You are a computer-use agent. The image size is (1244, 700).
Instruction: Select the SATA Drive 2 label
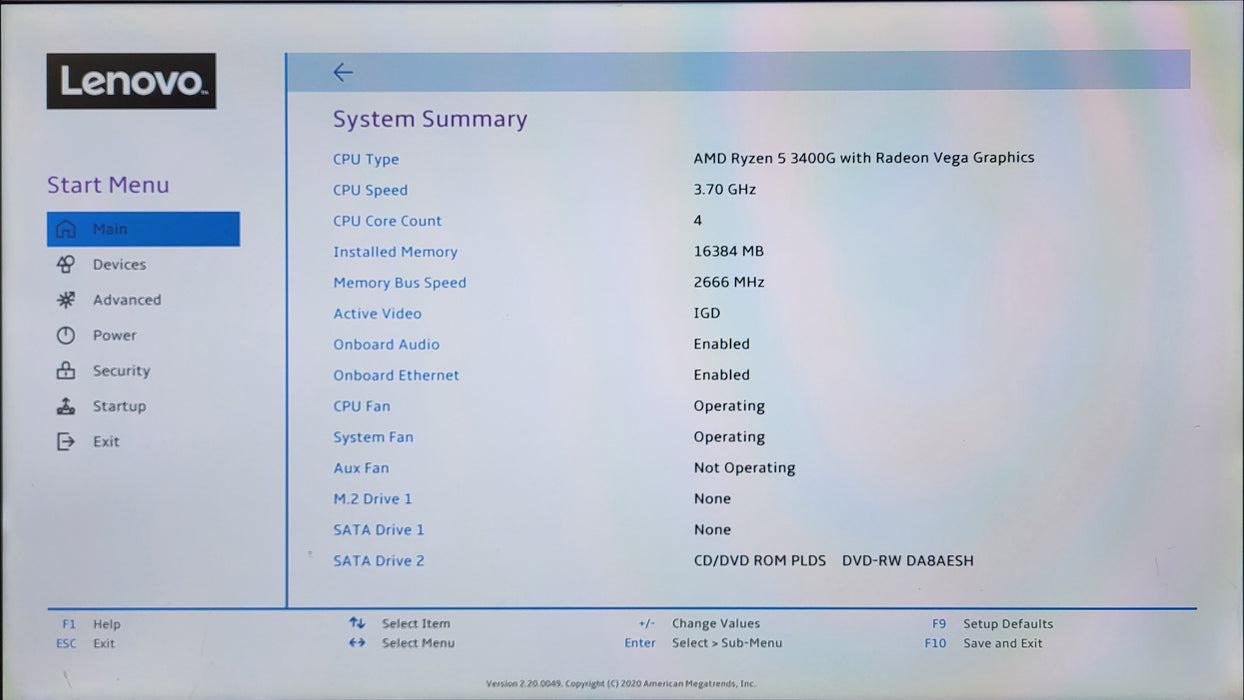pos(379,561)
